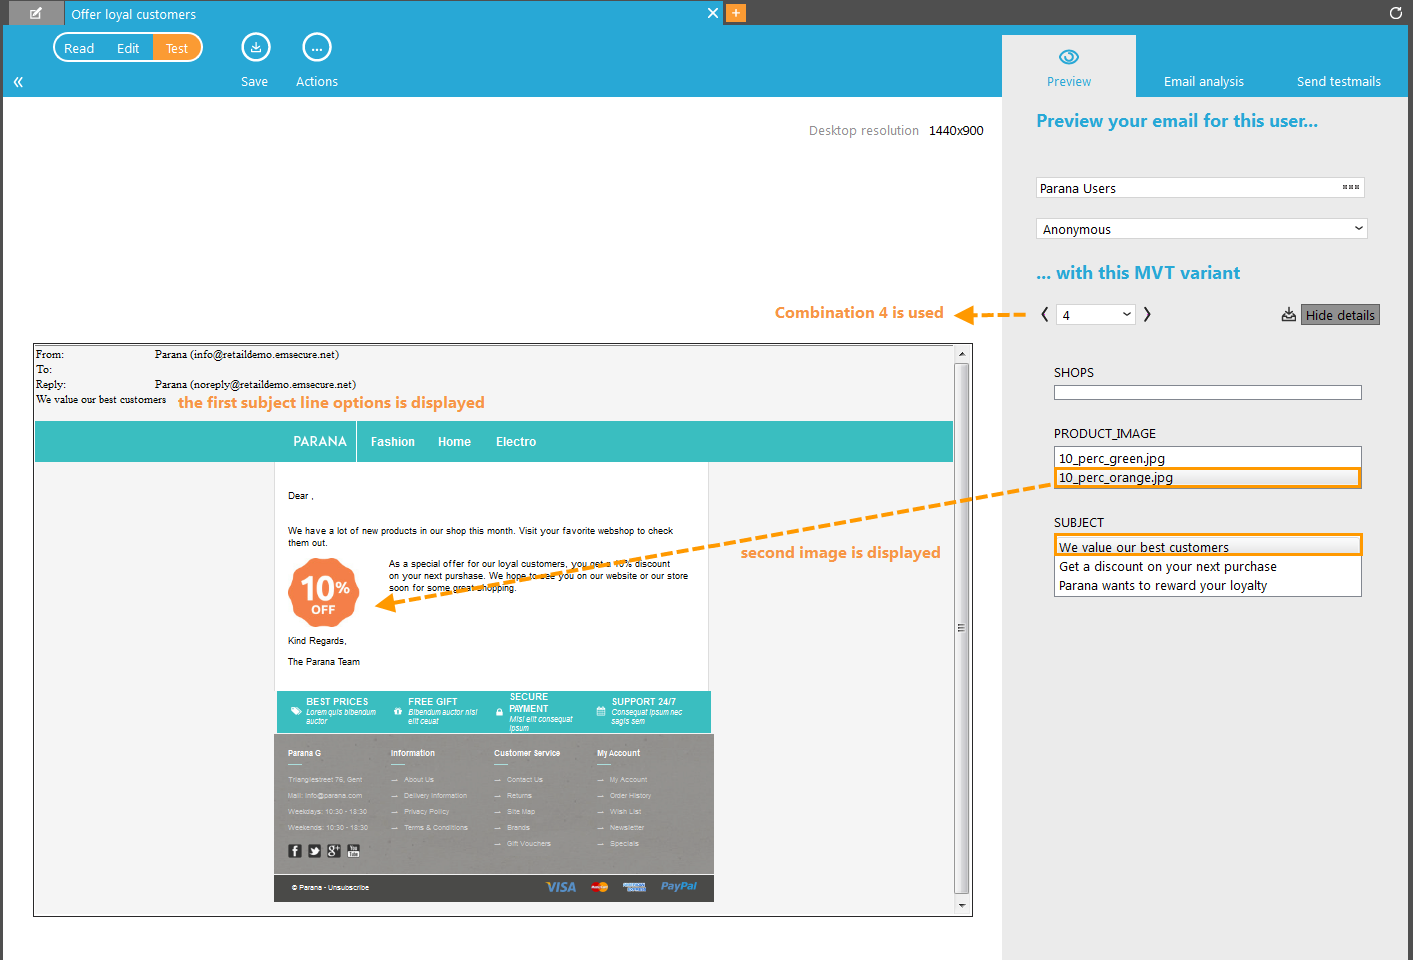Go to next MVT variant arrow

pos(1147,314)
